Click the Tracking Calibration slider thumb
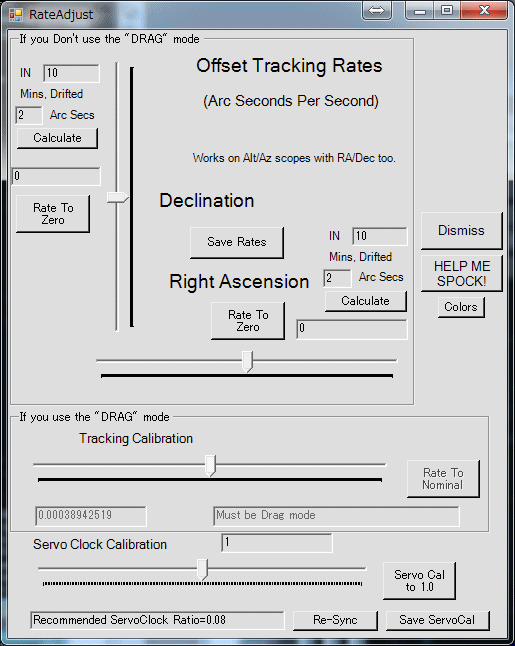Image resolution: width=515 pixels, height=646 pixels. click(211, 466)
